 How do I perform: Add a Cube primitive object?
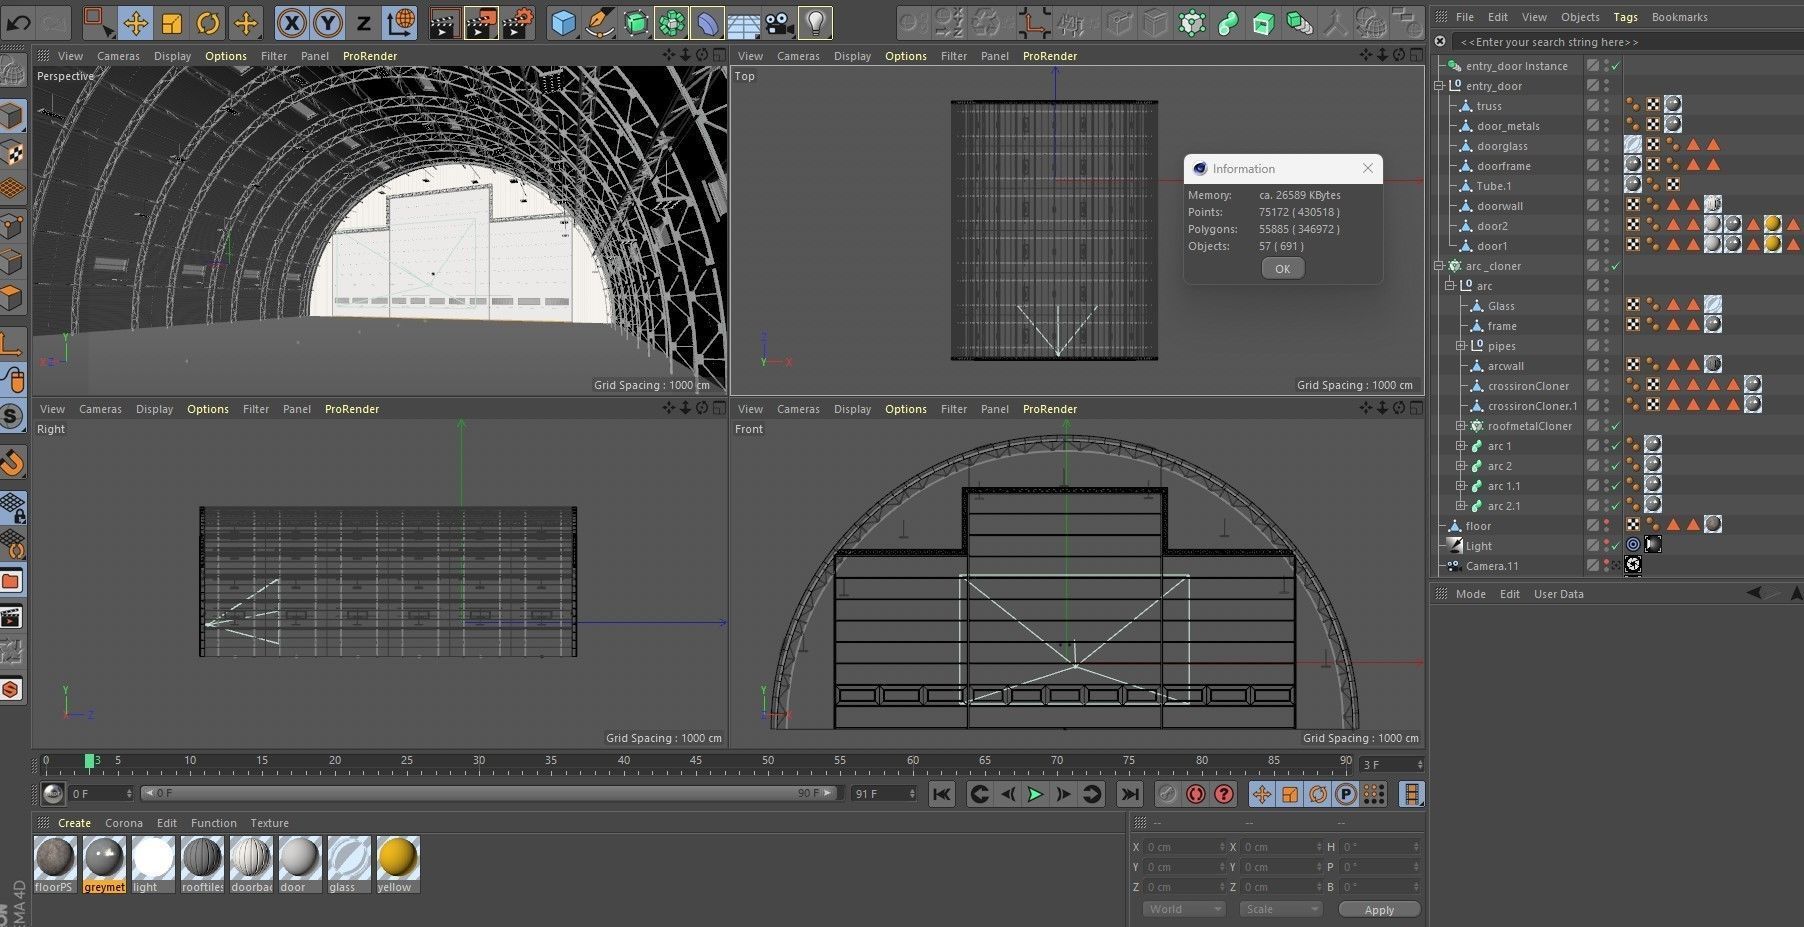[x=564, y=22]
